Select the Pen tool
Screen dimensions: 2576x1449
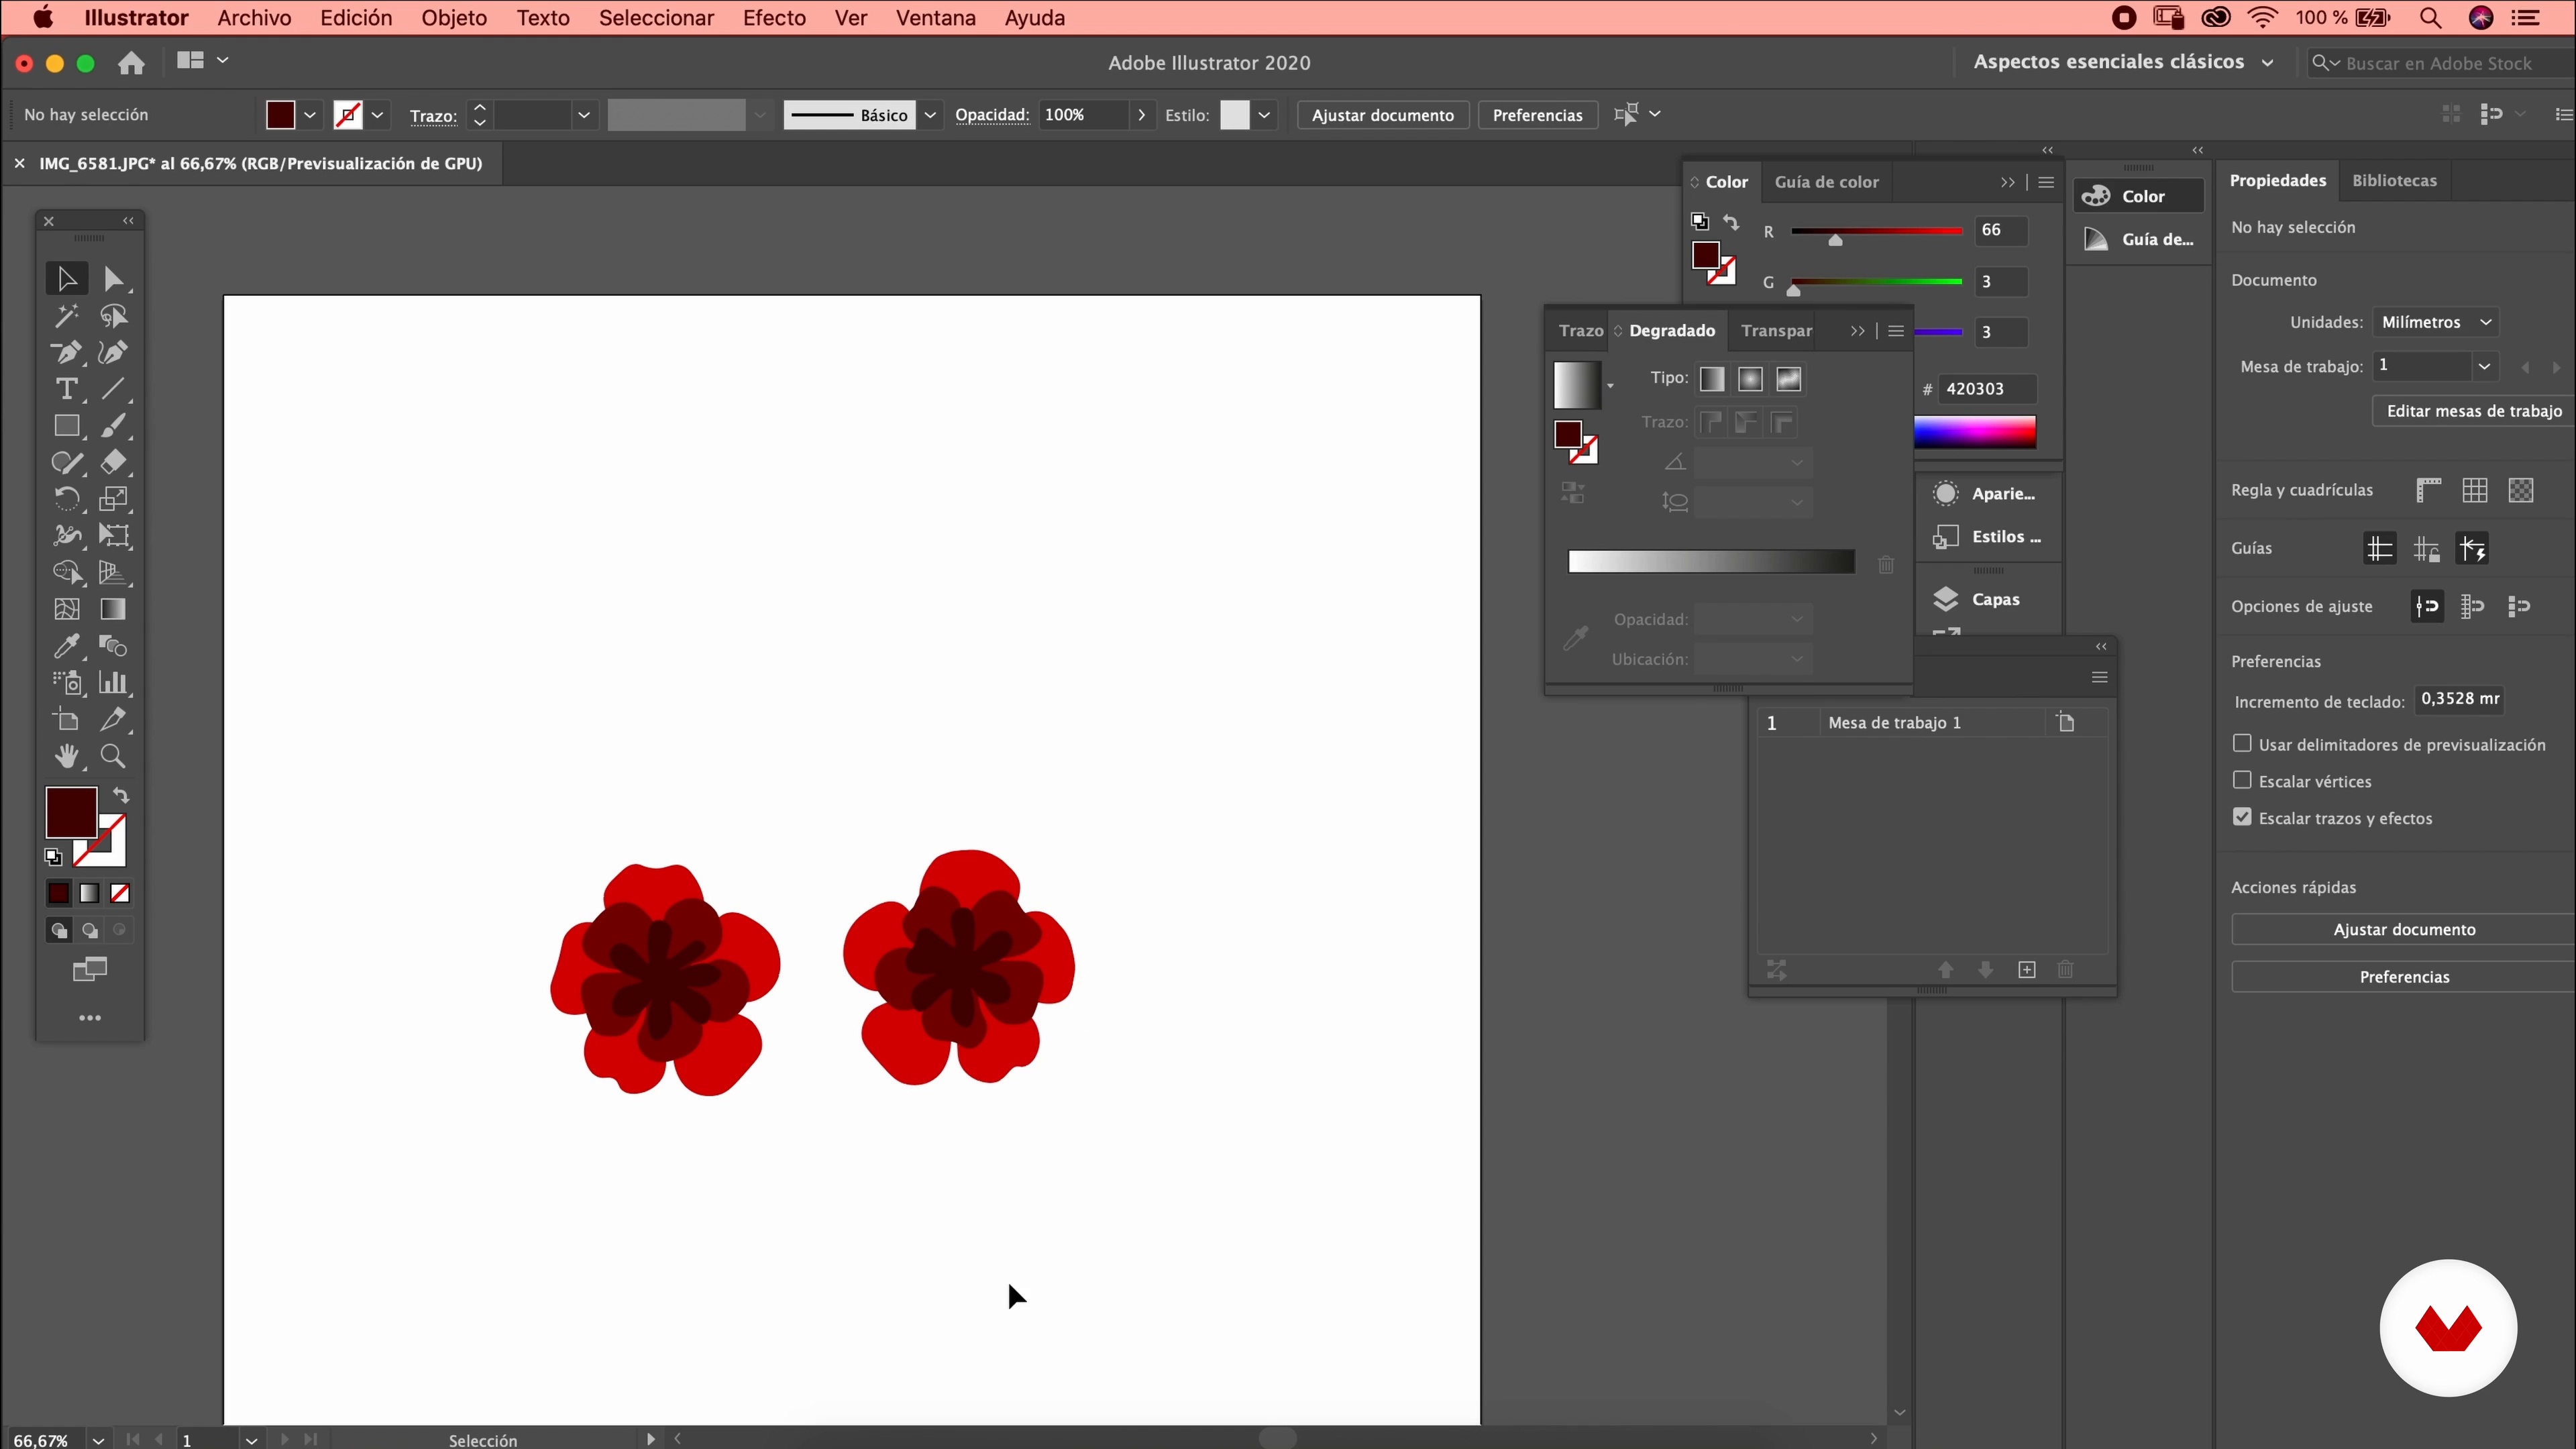click(x=66, y=352)
